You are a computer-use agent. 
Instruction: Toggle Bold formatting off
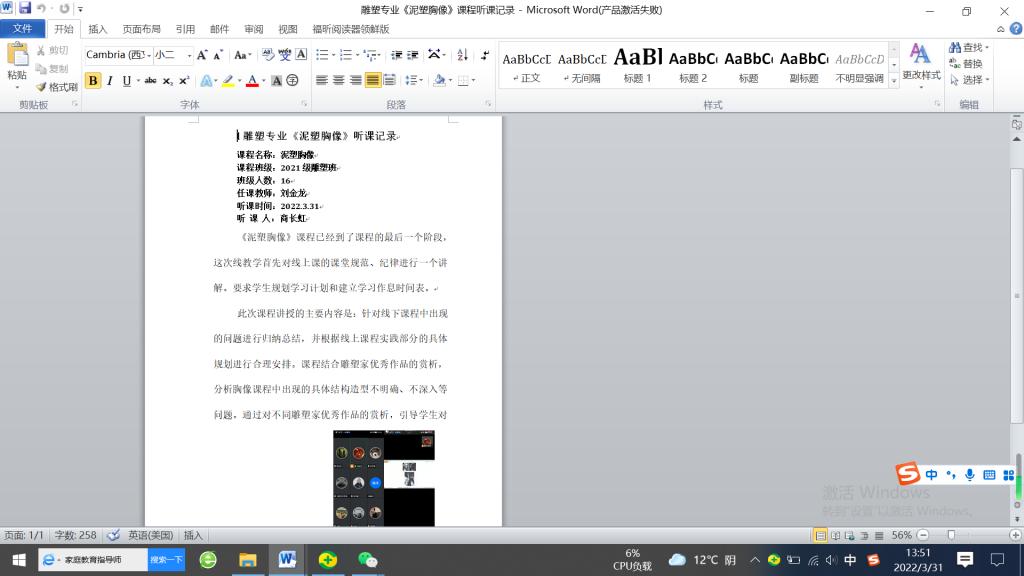click(93, 81)
